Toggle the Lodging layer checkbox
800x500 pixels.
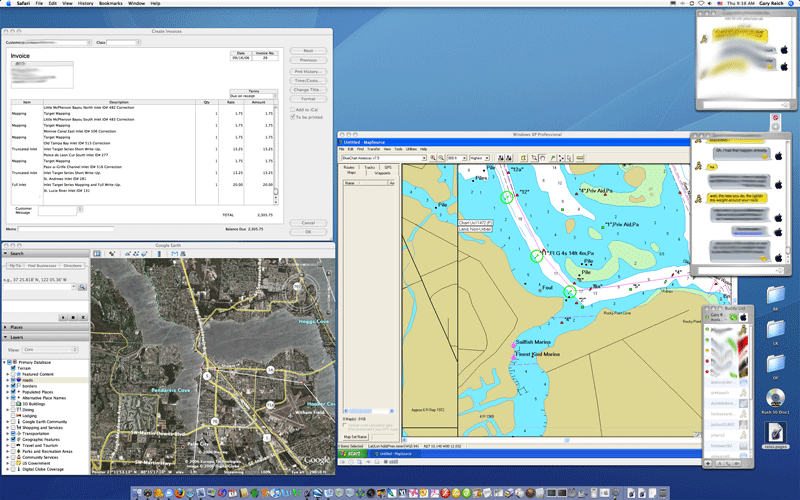point(13,415)
